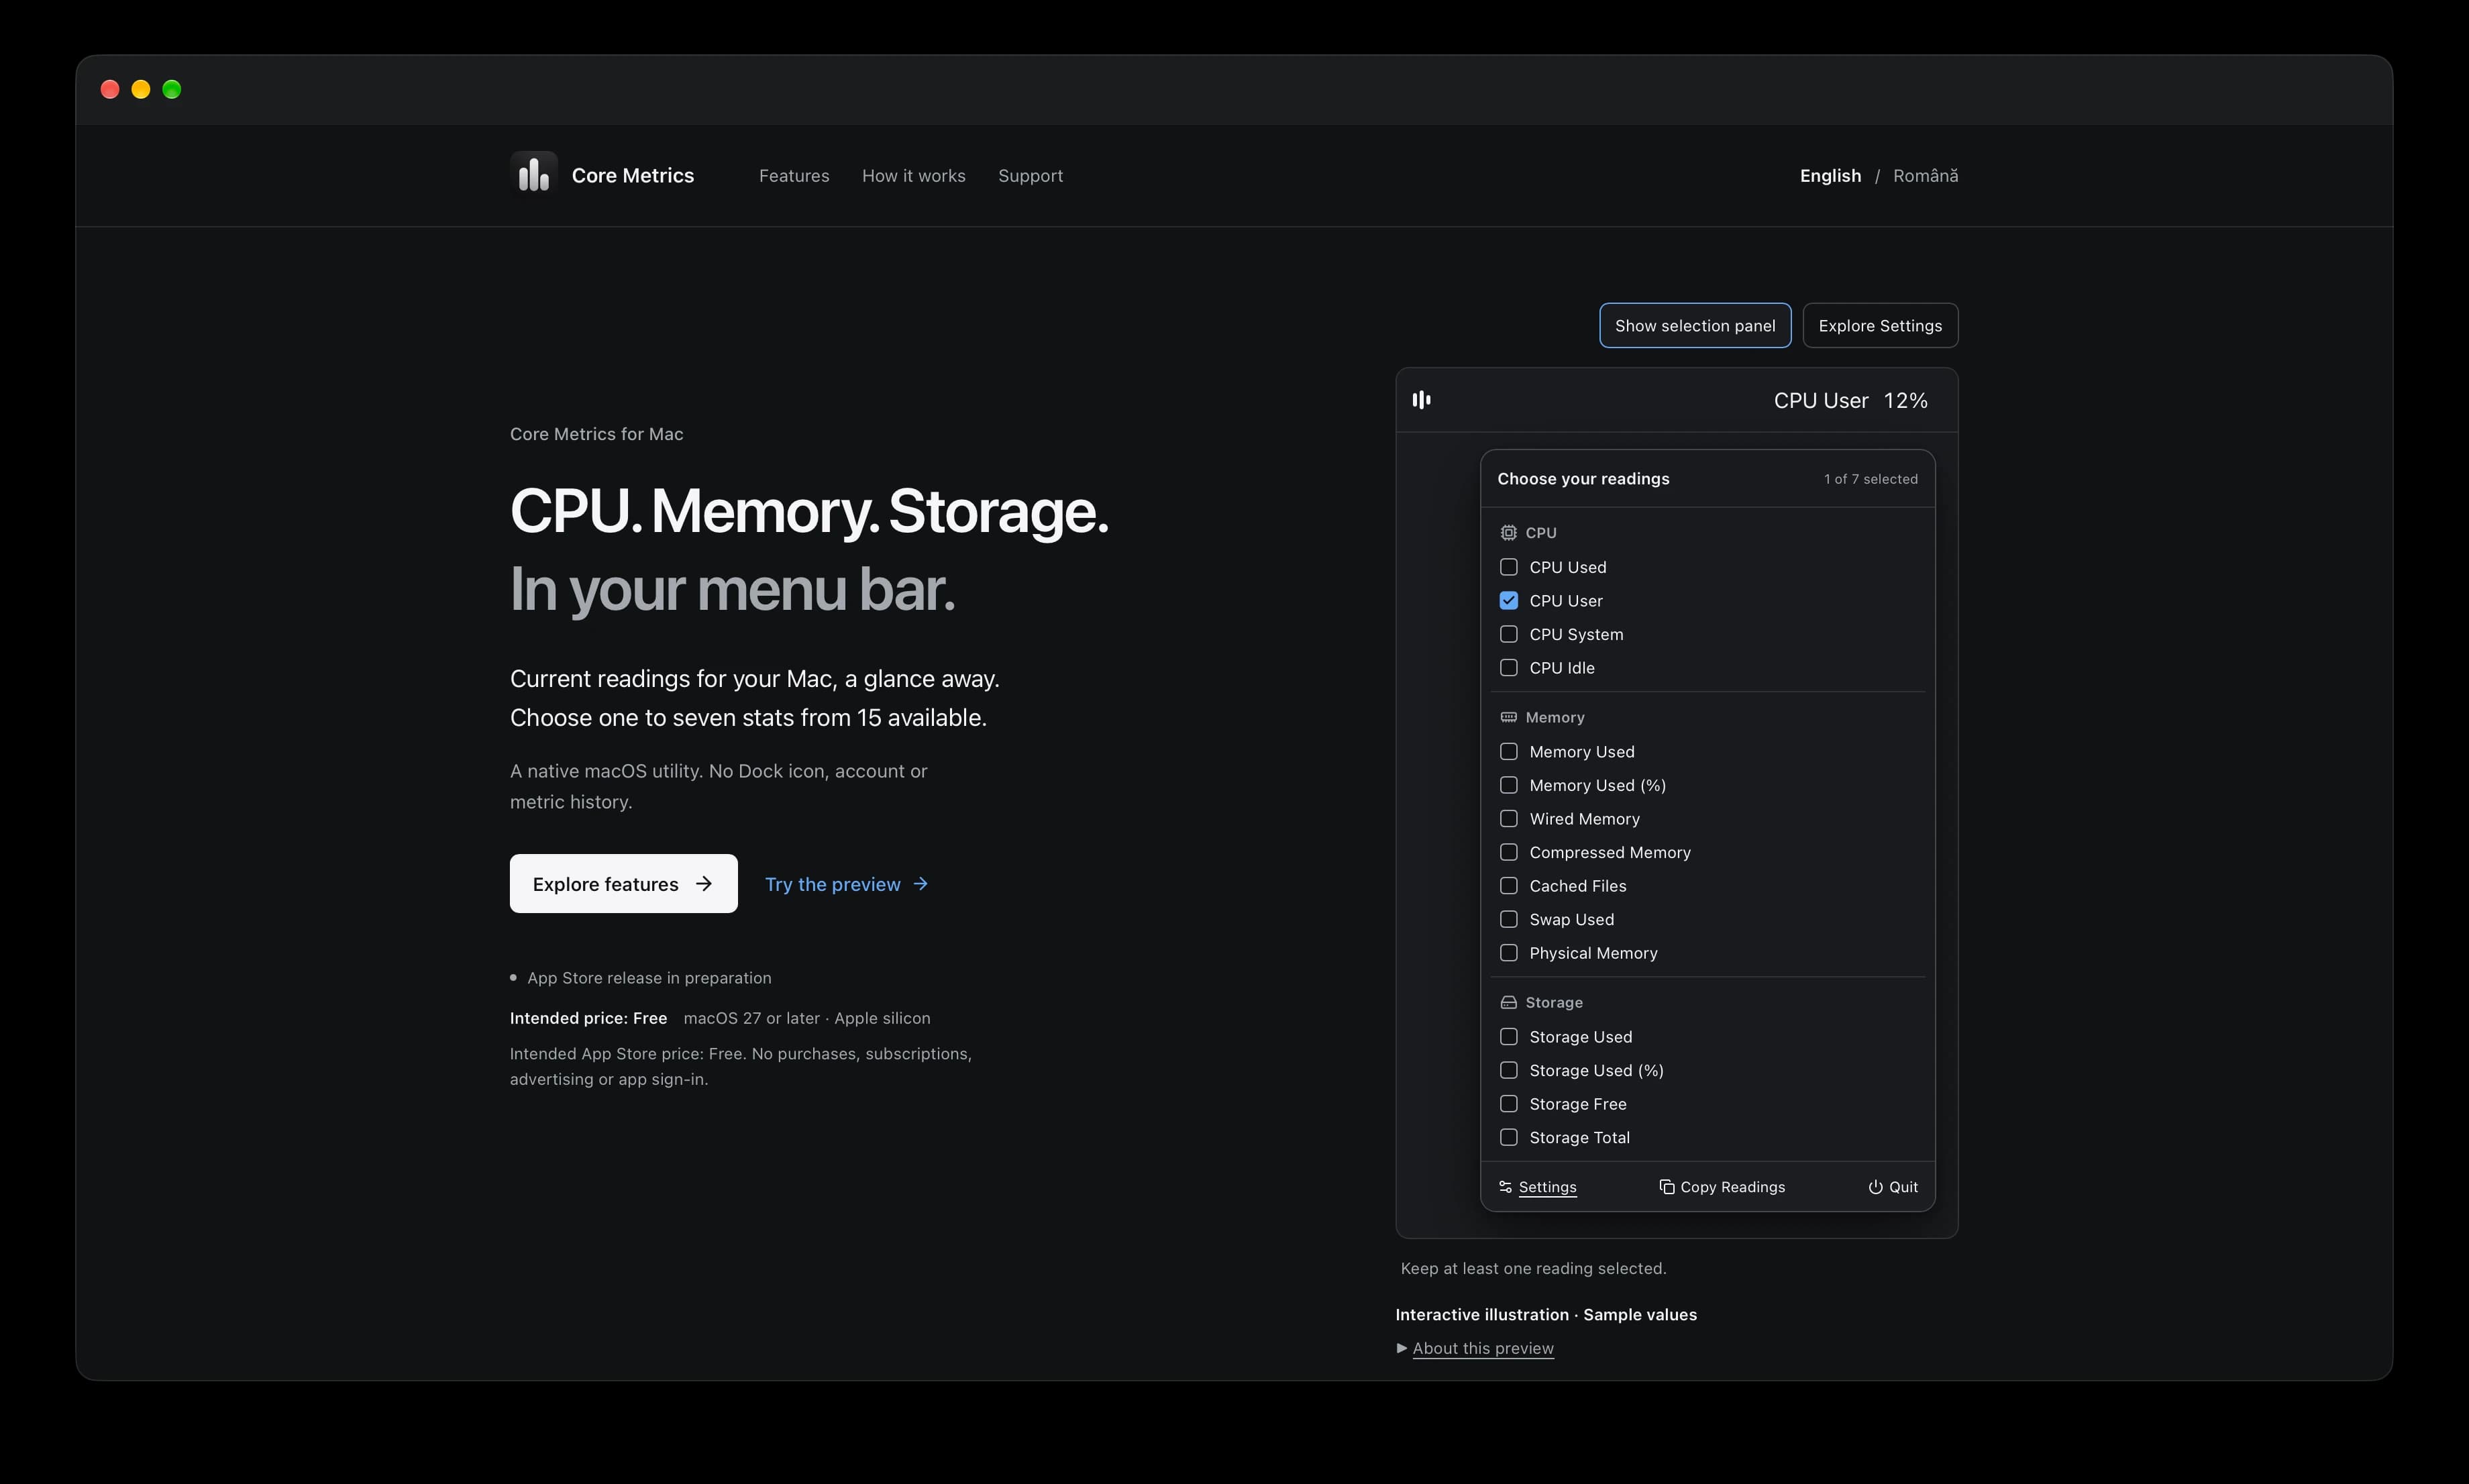Open the Settings link in panel footer

point(1547,1187)
